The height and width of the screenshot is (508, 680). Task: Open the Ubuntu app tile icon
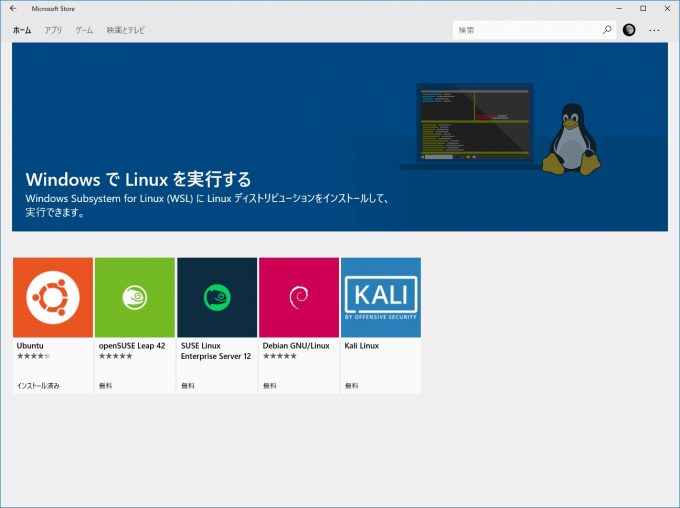(x=53, y=297)
